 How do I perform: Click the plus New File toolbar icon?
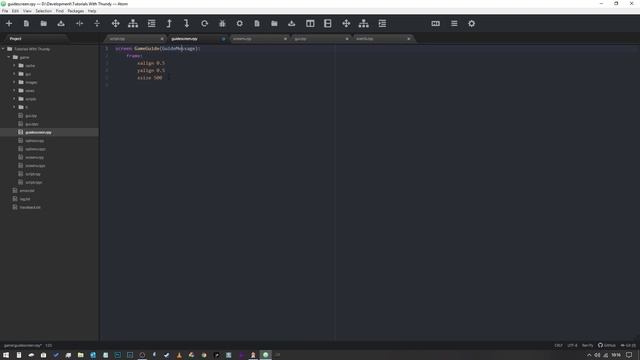[x=9, y=24]
